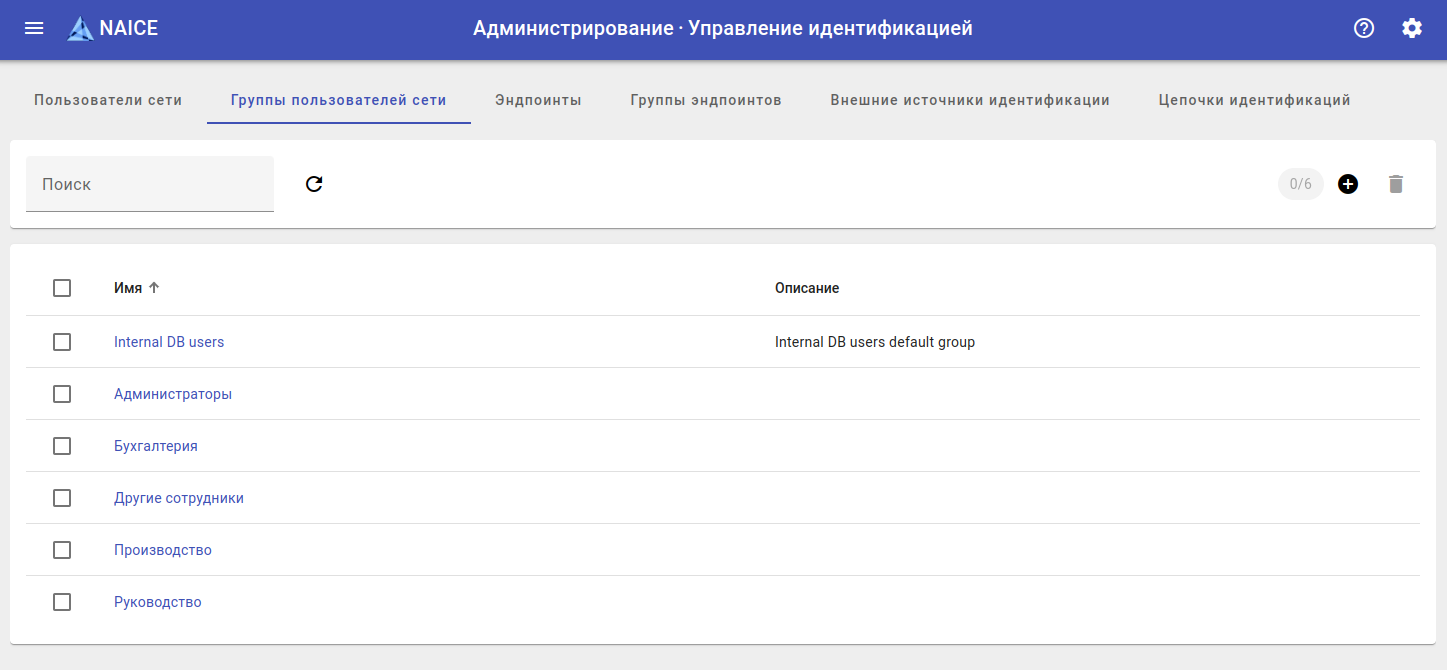Switch to the Пользователи сети tab

pos(108,100)
